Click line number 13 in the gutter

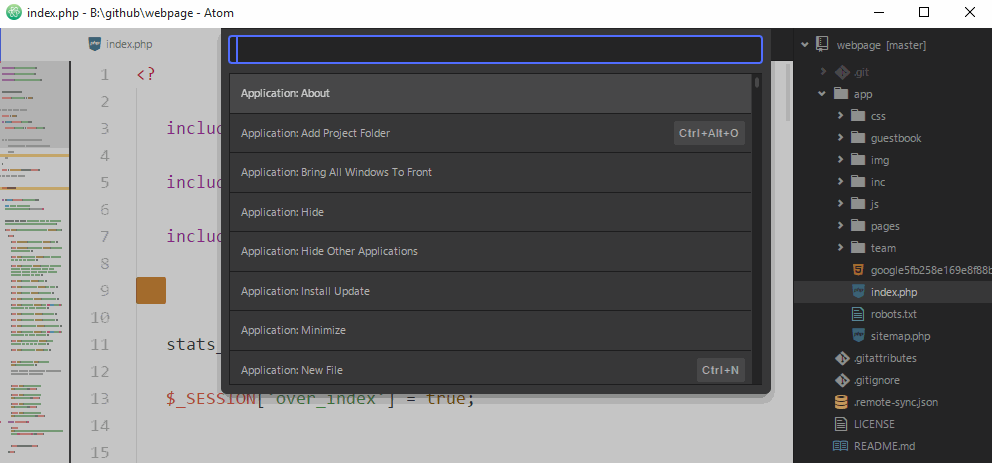[x=100, y=398]
